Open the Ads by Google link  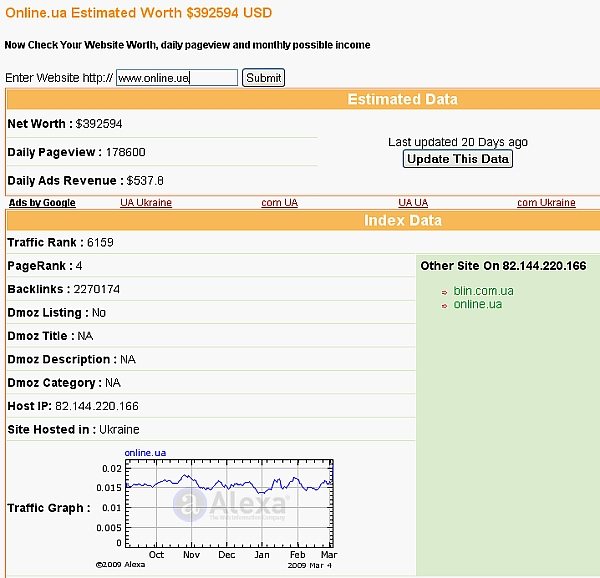(42, 203)
